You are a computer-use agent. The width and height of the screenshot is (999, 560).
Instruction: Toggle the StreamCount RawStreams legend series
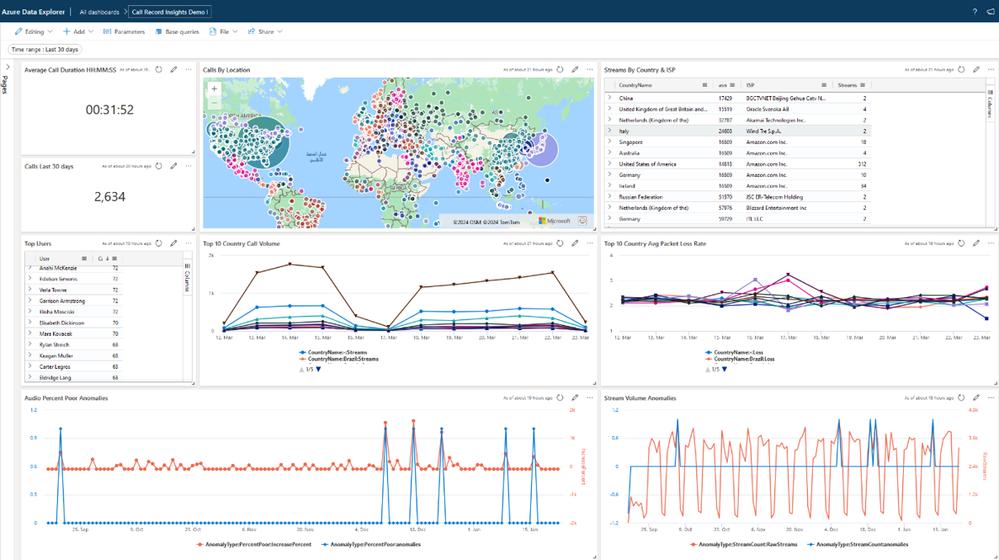744,545
